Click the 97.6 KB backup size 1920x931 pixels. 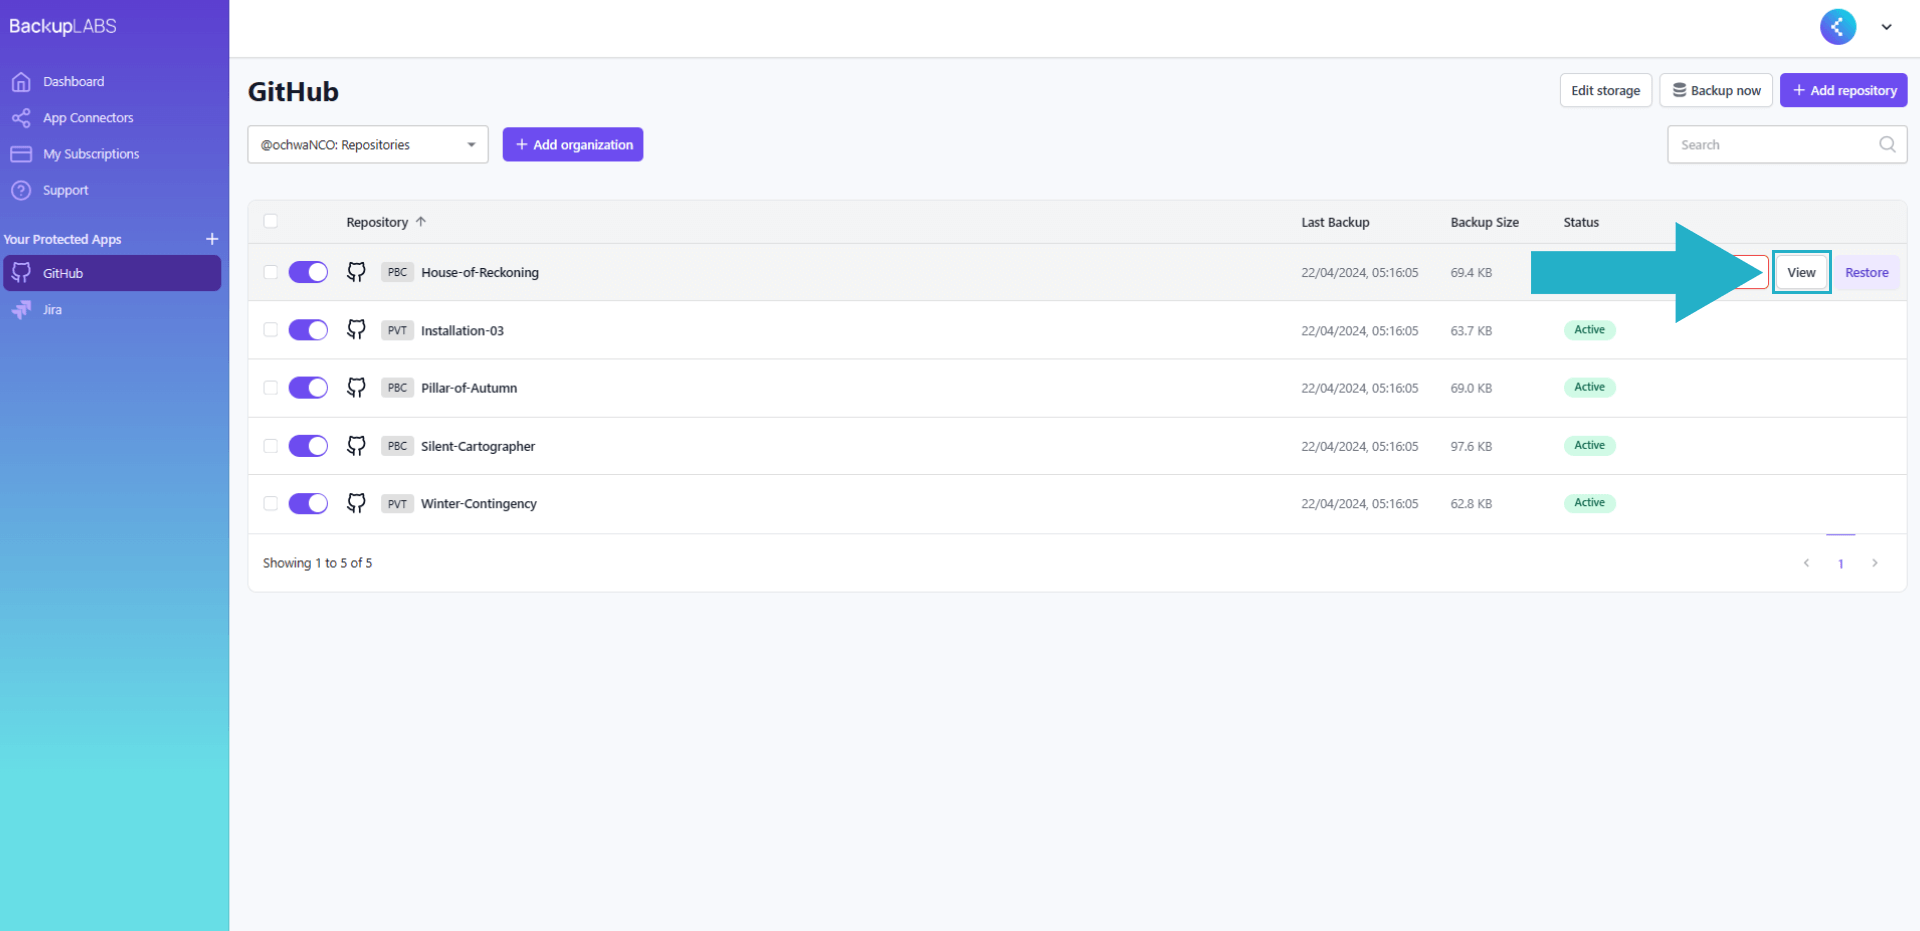1471,446
